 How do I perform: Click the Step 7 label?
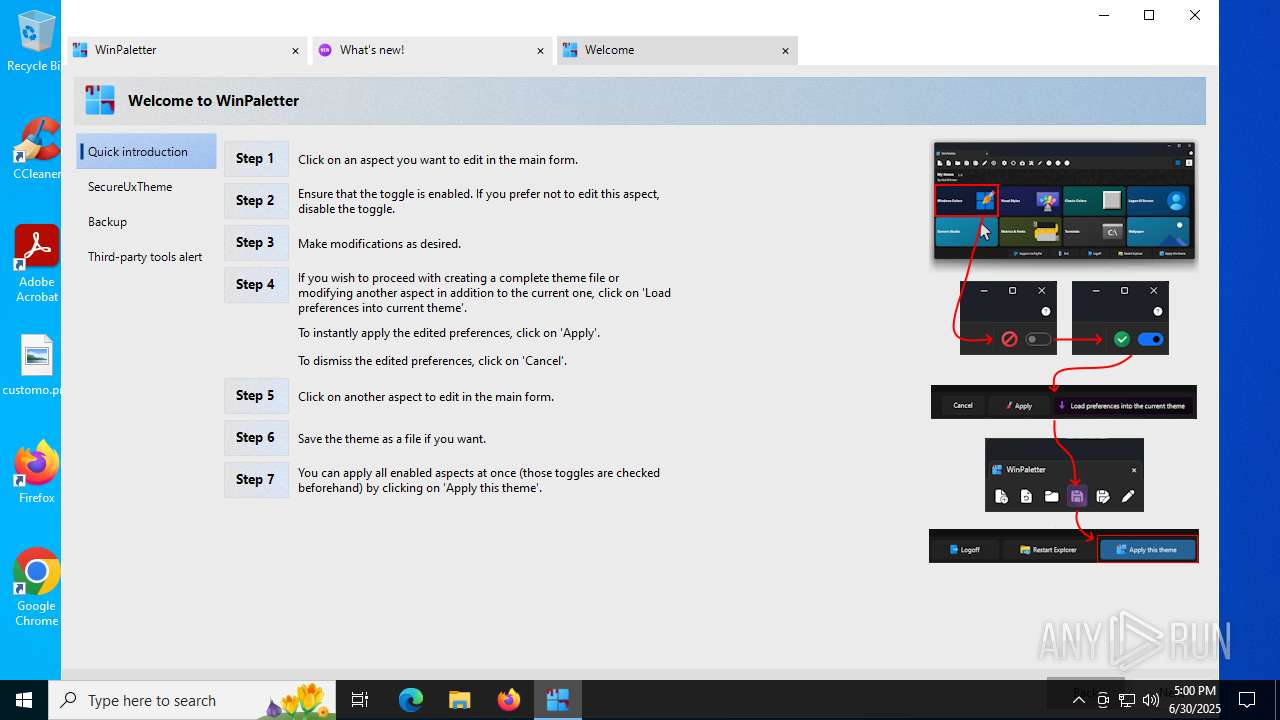tap(256, 480)
